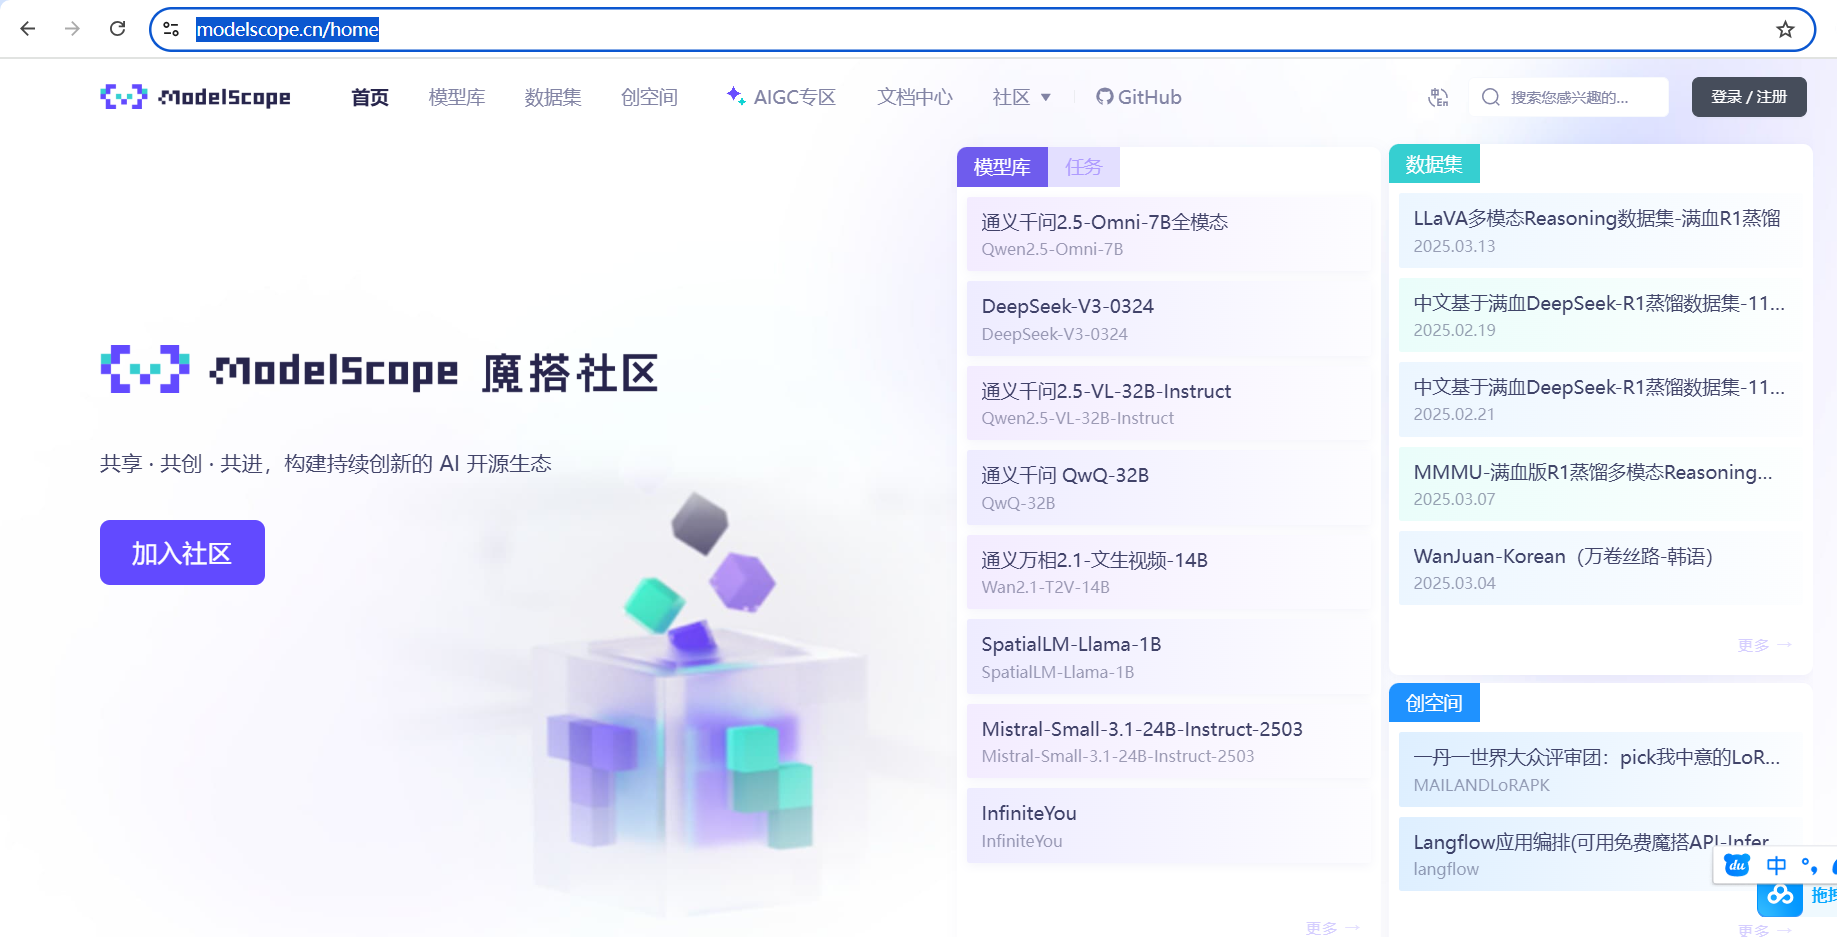This screenshot has height=937, width=1837.
Task: Open Mistral-Small-3.1-24B-Instruct-2503 model
Action: click(1168, 741)
